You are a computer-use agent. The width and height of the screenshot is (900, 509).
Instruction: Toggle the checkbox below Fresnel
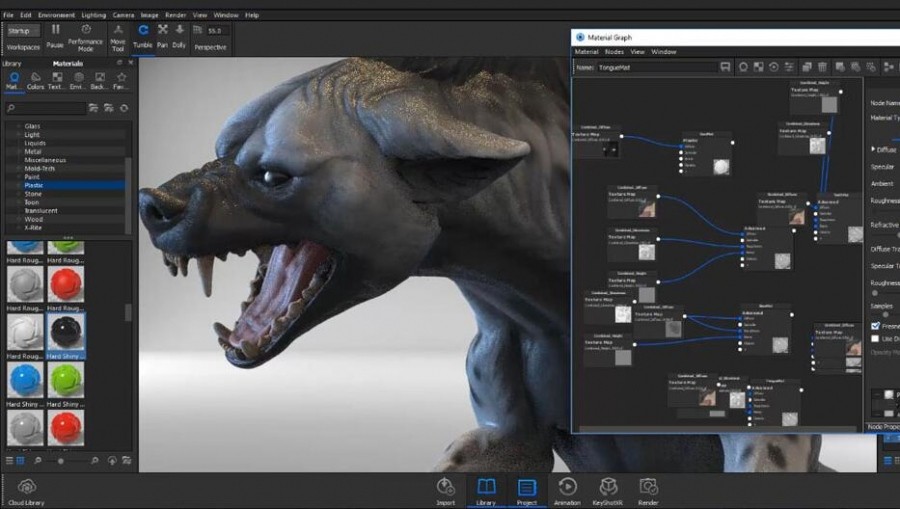875,339
